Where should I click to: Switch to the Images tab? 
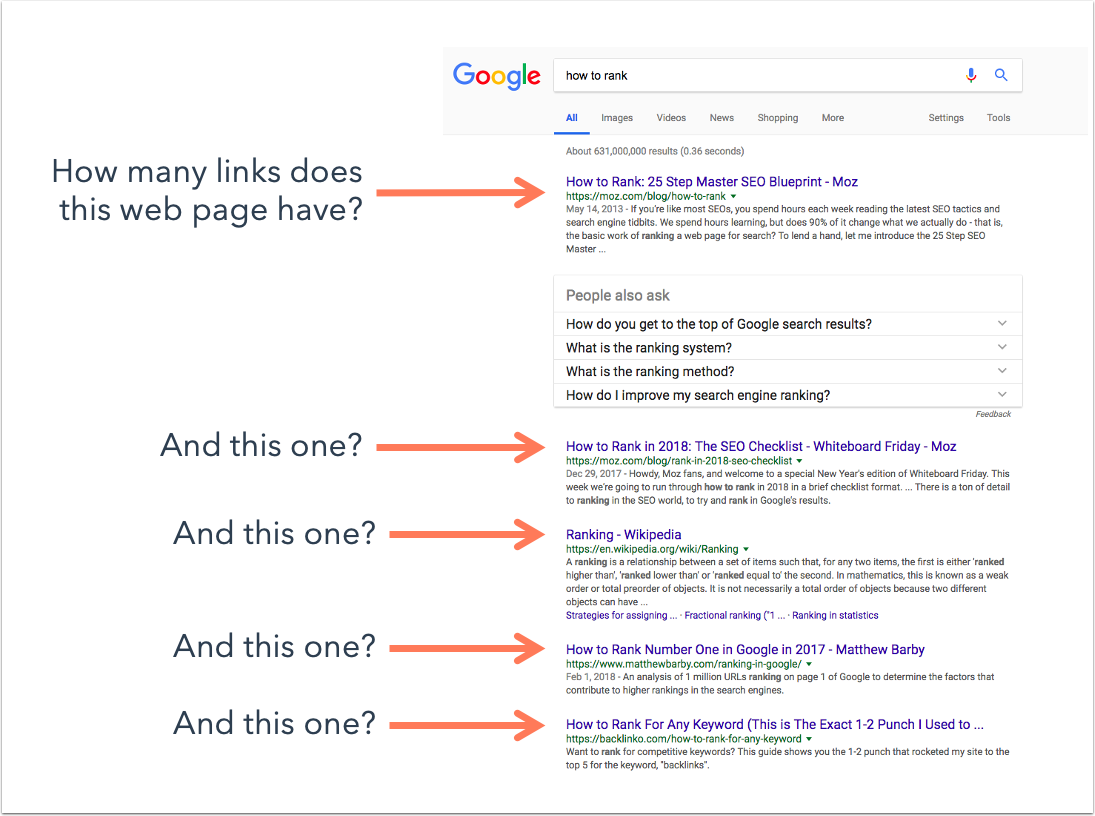pos(617,118)
